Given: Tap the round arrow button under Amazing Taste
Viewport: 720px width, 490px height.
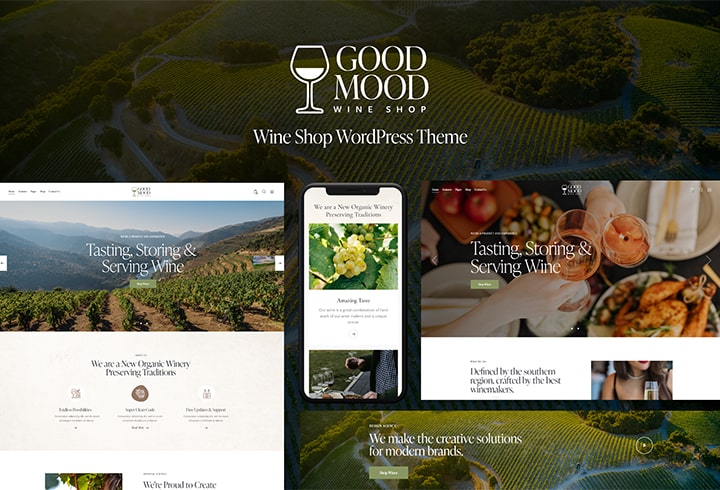Looking at the screenshot, I should [x=353, y=334].
